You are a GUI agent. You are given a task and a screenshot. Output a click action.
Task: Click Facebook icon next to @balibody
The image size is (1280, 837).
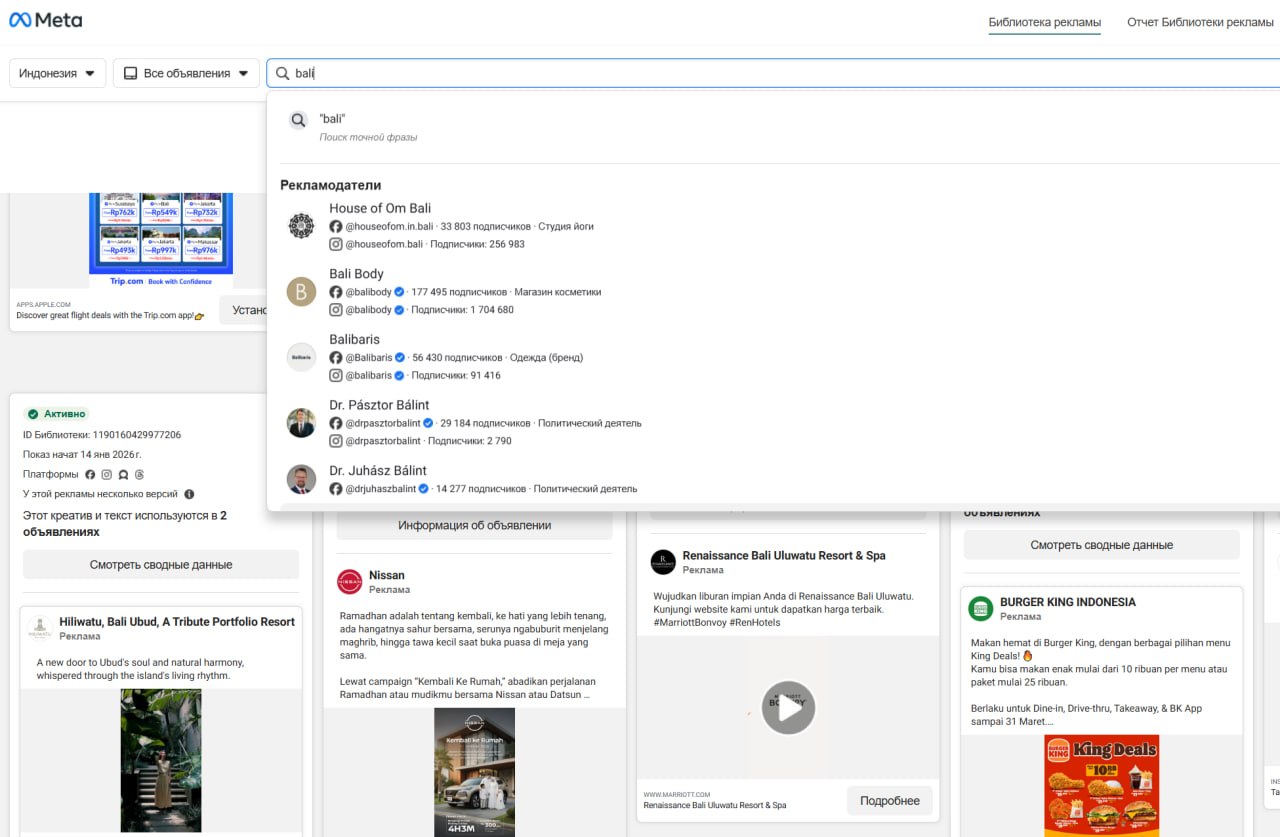(x=336, y=292)
